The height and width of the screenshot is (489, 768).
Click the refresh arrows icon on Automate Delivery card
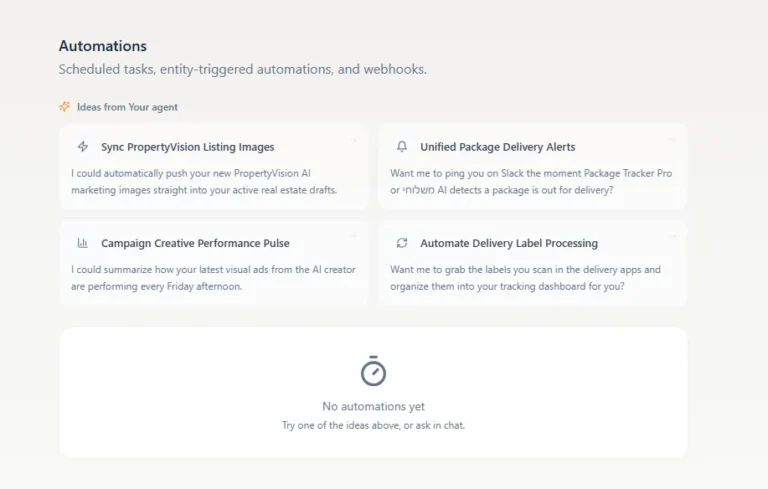(x=402, y=243)
